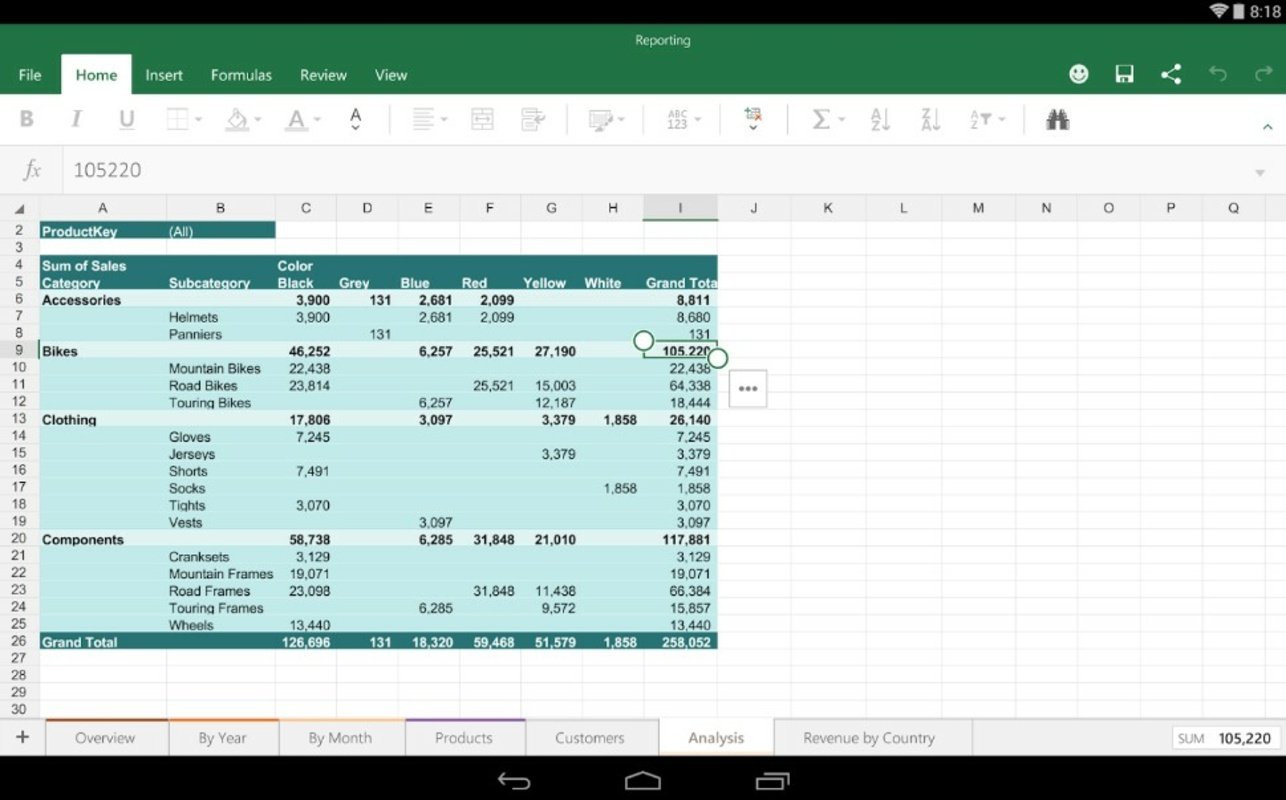Select the AutoSum tool

click(x=822, y=119)
